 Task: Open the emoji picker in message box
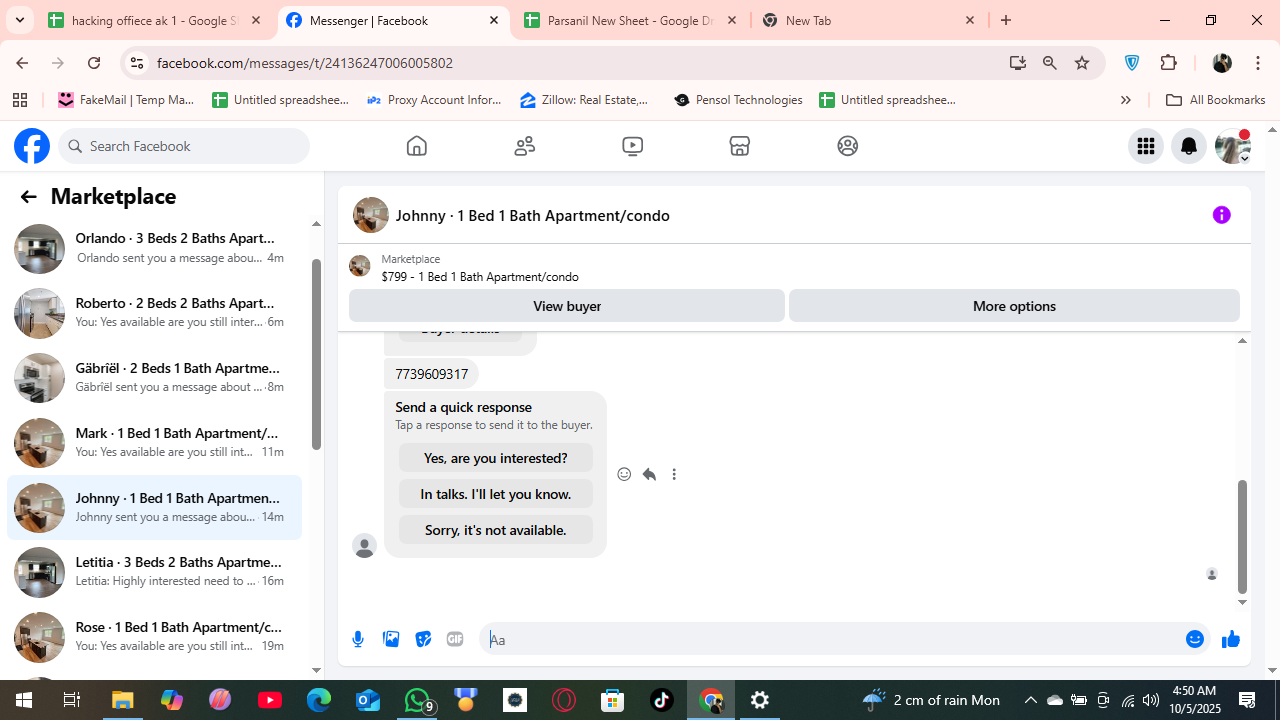click(1195, 639)
